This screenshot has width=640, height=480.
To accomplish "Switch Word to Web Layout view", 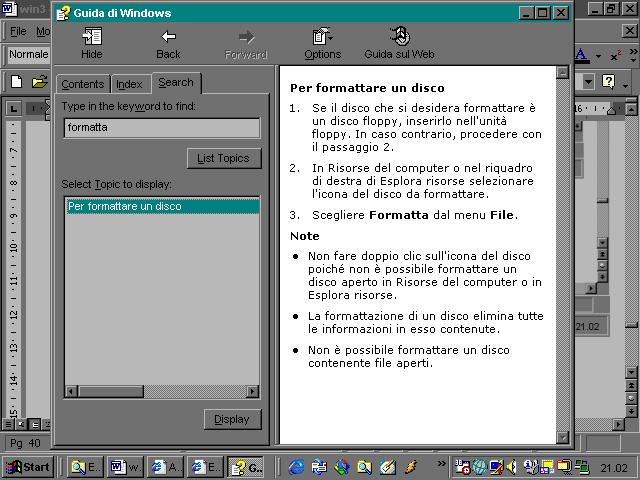I will click(x=22, y=425).
